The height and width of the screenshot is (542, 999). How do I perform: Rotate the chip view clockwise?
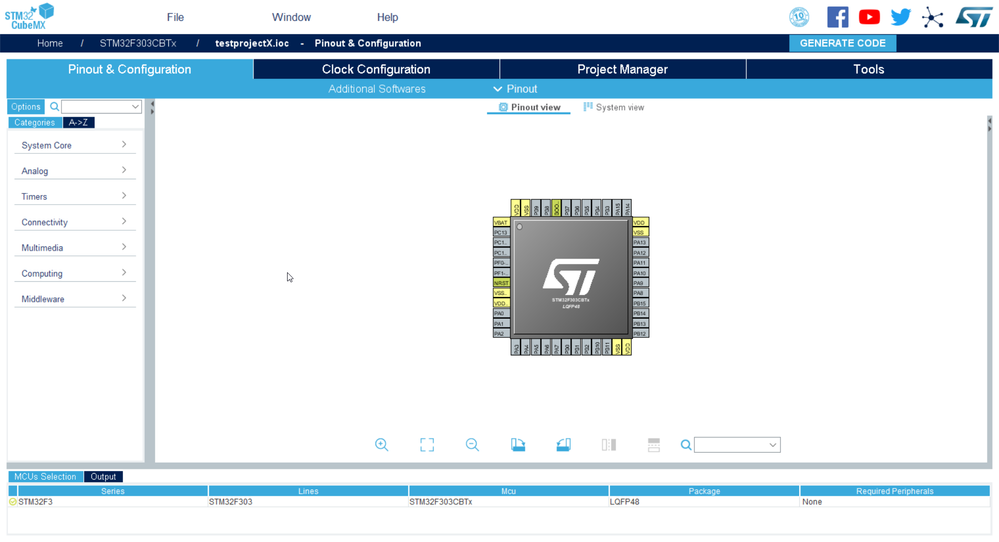[x=518, y=445]
